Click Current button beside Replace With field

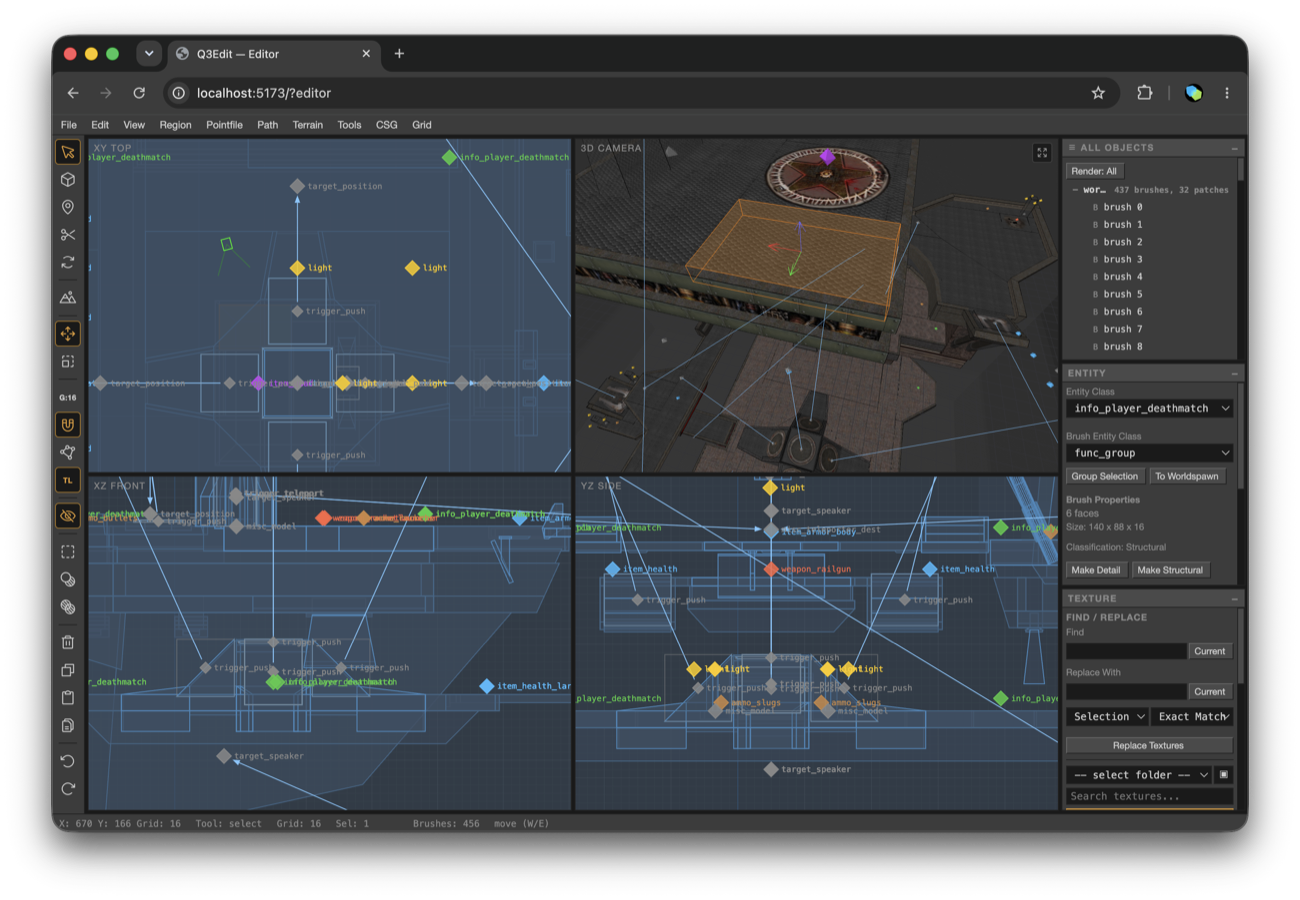click(x=1210, y=691)
